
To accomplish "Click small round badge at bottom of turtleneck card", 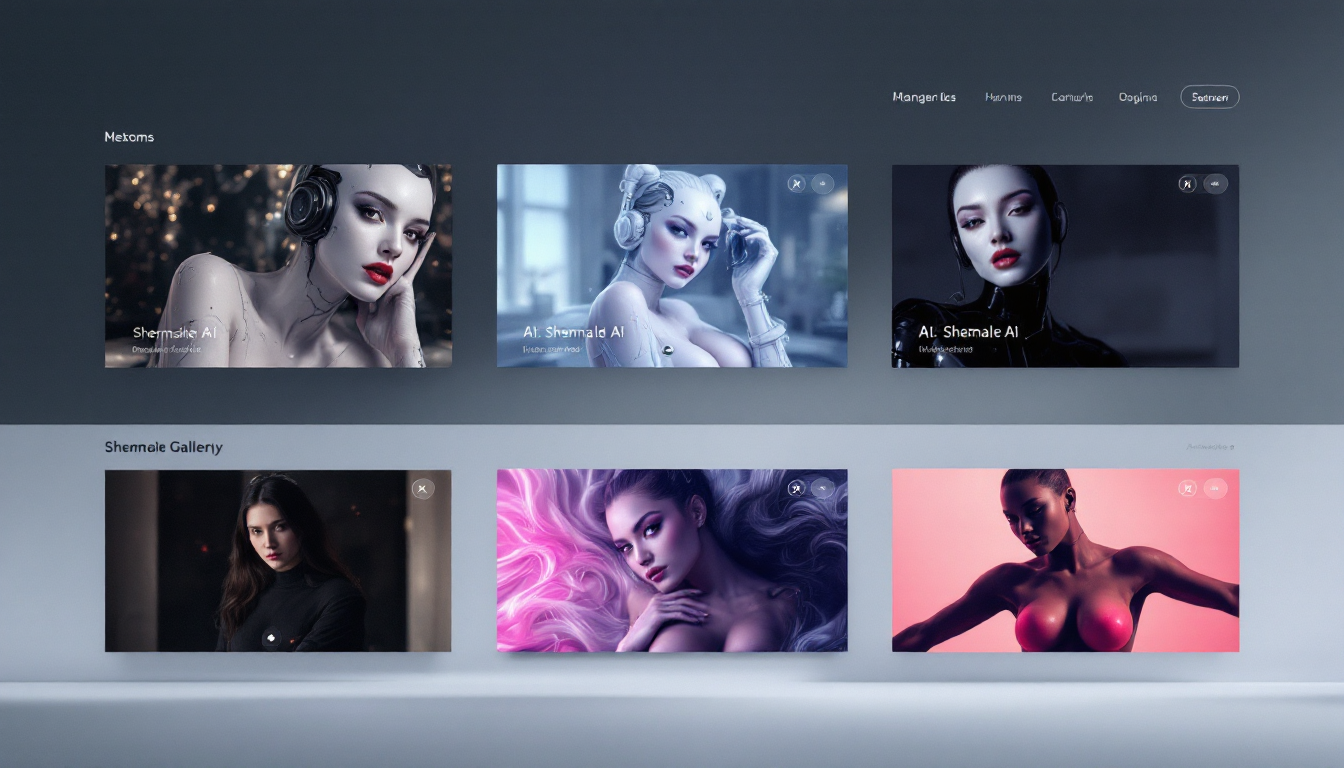I will 270,636.
